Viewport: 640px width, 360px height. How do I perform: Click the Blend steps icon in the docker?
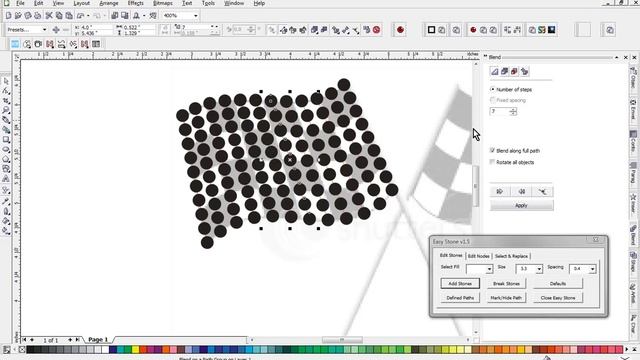pyautogui.click(x=495, y=71)
